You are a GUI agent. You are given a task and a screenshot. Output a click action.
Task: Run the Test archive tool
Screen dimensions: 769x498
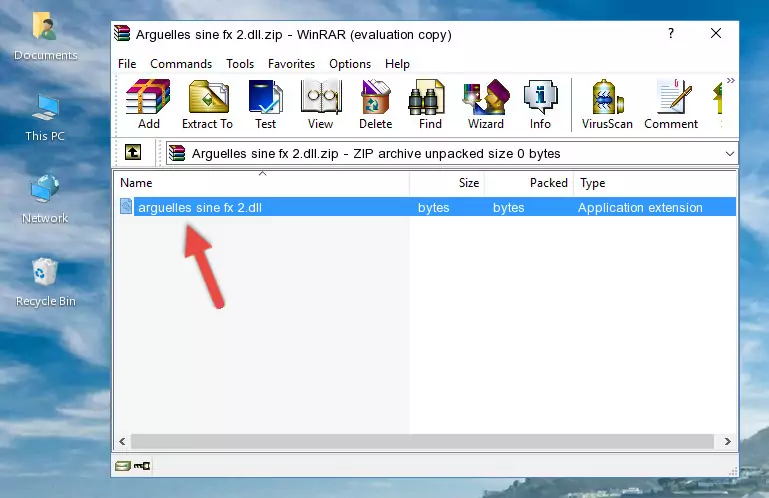pyautogui.click(x=265, y=104)
